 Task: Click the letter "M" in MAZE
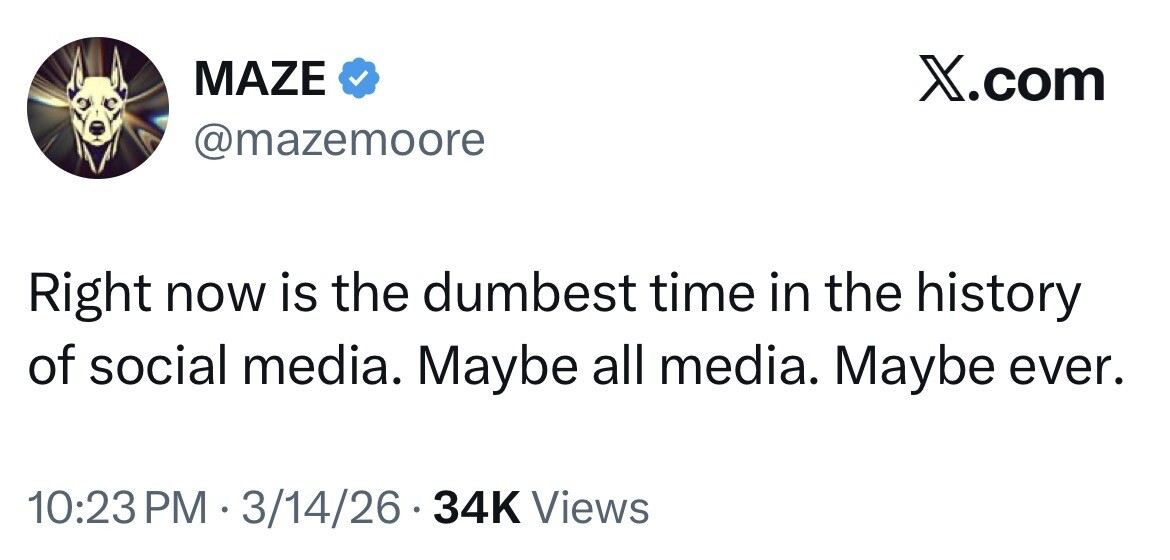point(214,78)
